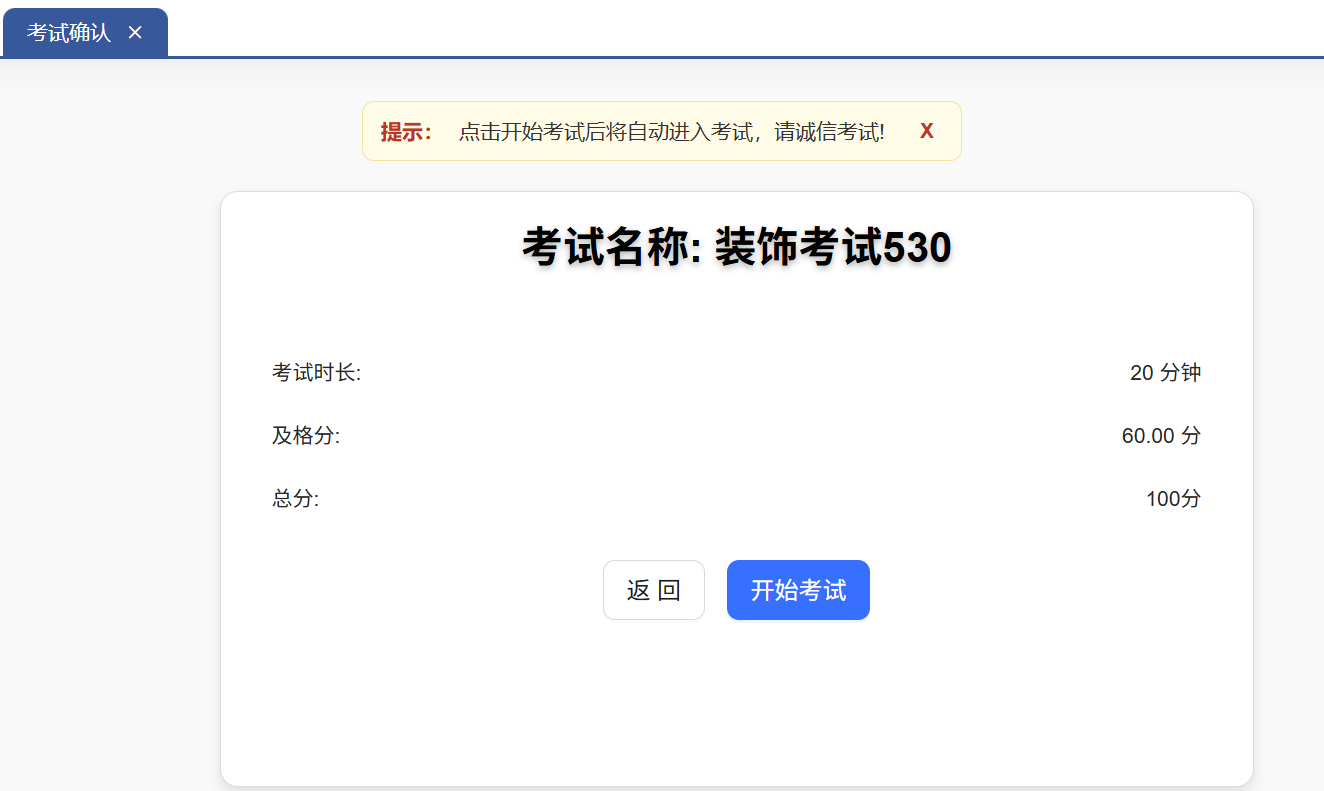The image size is (1324, 791).
Task: Click the 考试名称 text in the heading
Action: [x=609, y=247]
